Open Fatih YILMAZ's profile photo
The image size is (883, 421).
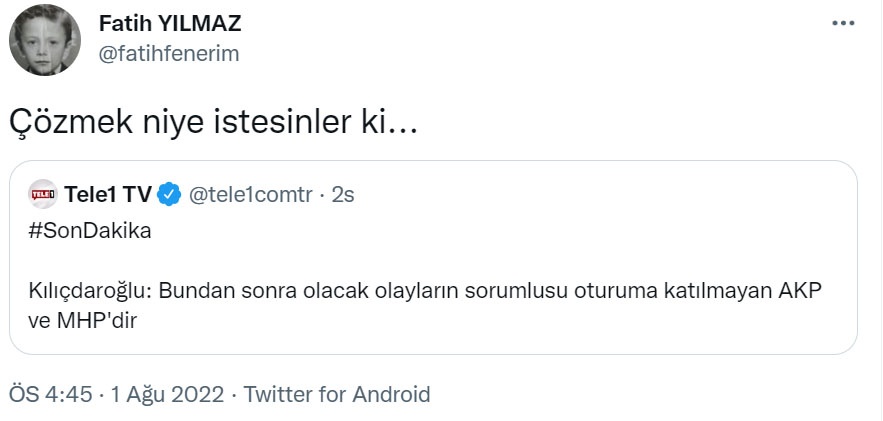[x=45, y=40]
